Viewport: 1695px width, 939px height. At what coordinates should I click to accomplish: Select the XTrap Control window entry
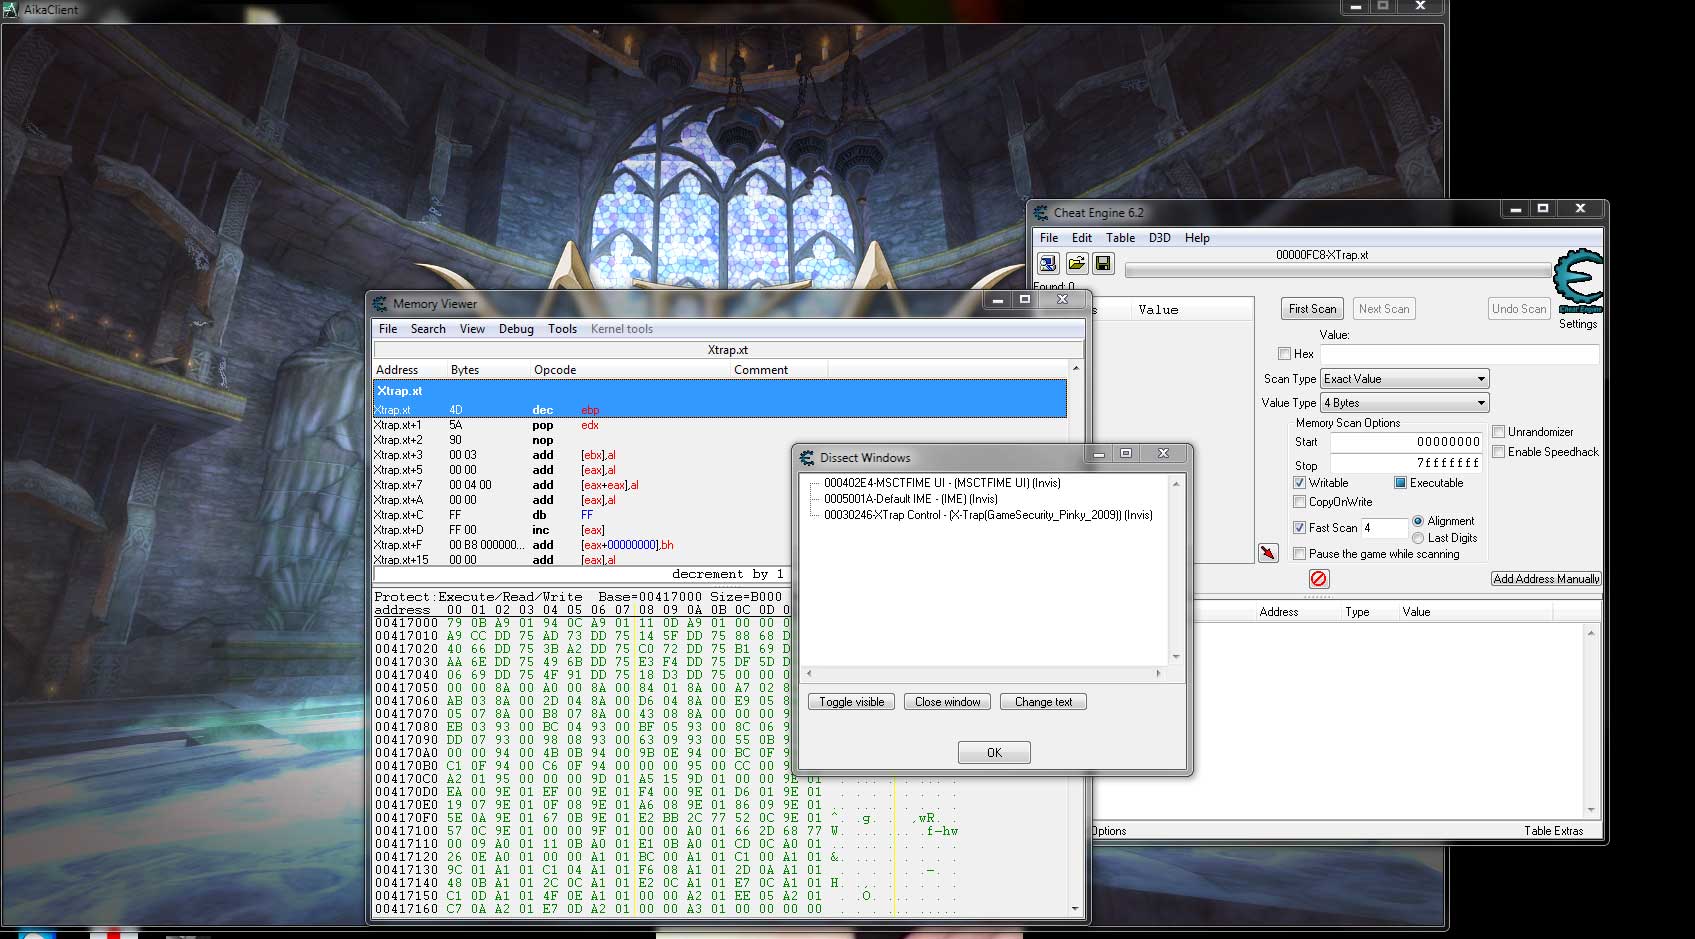988,515
